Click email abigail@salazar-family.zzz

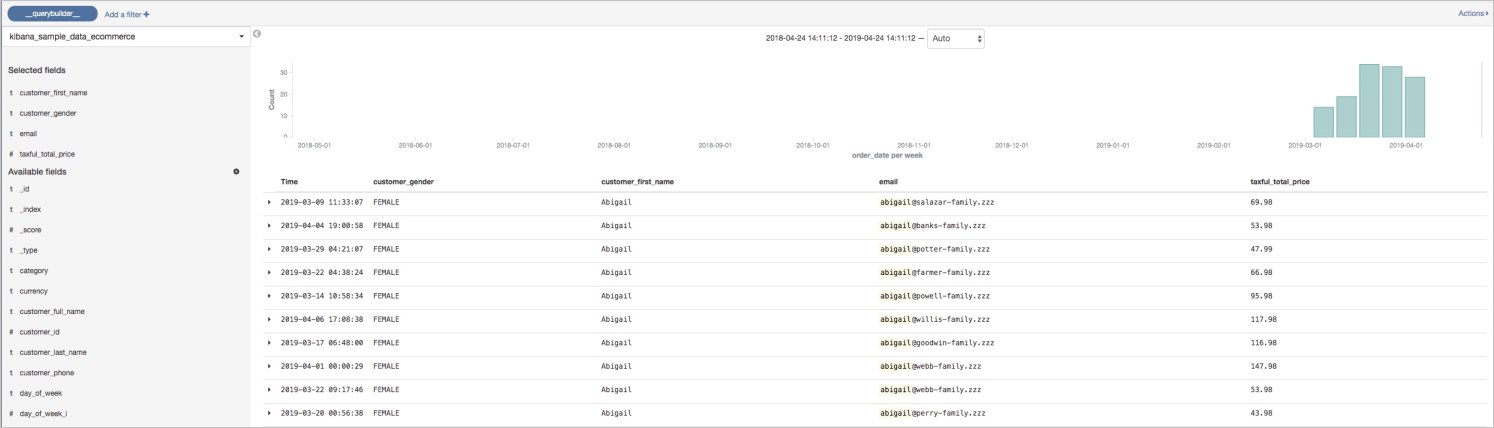pyautogui.click(x=937, y=202)
